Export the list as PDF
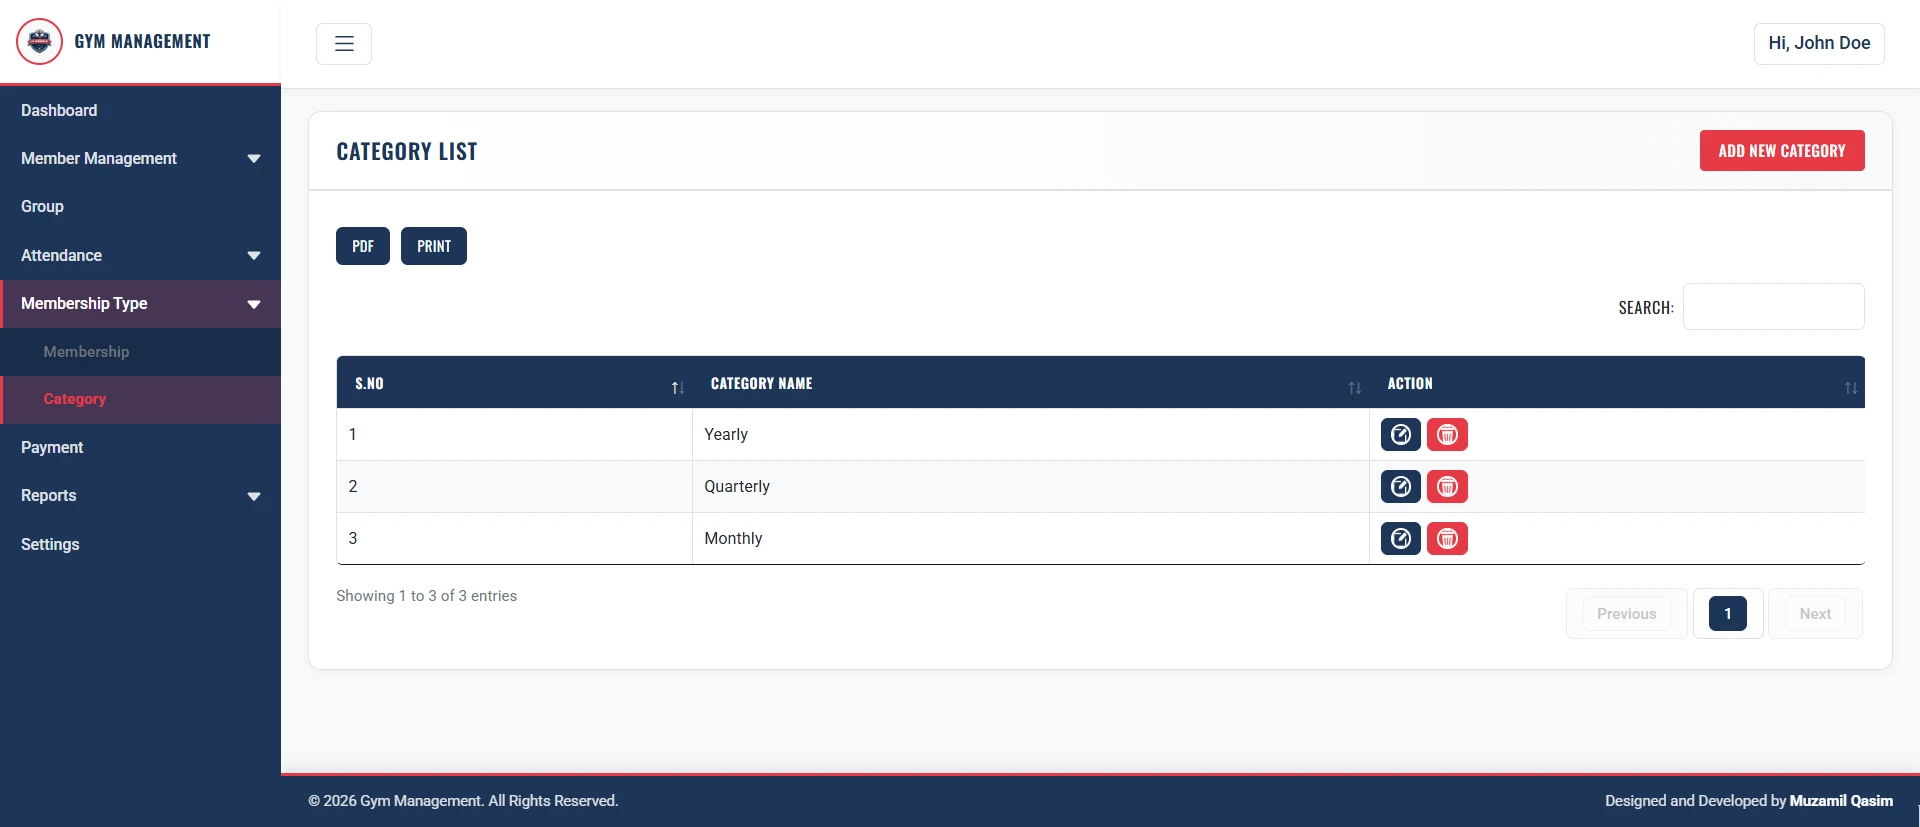This screenshot has width=1920, height=827. 363,246
